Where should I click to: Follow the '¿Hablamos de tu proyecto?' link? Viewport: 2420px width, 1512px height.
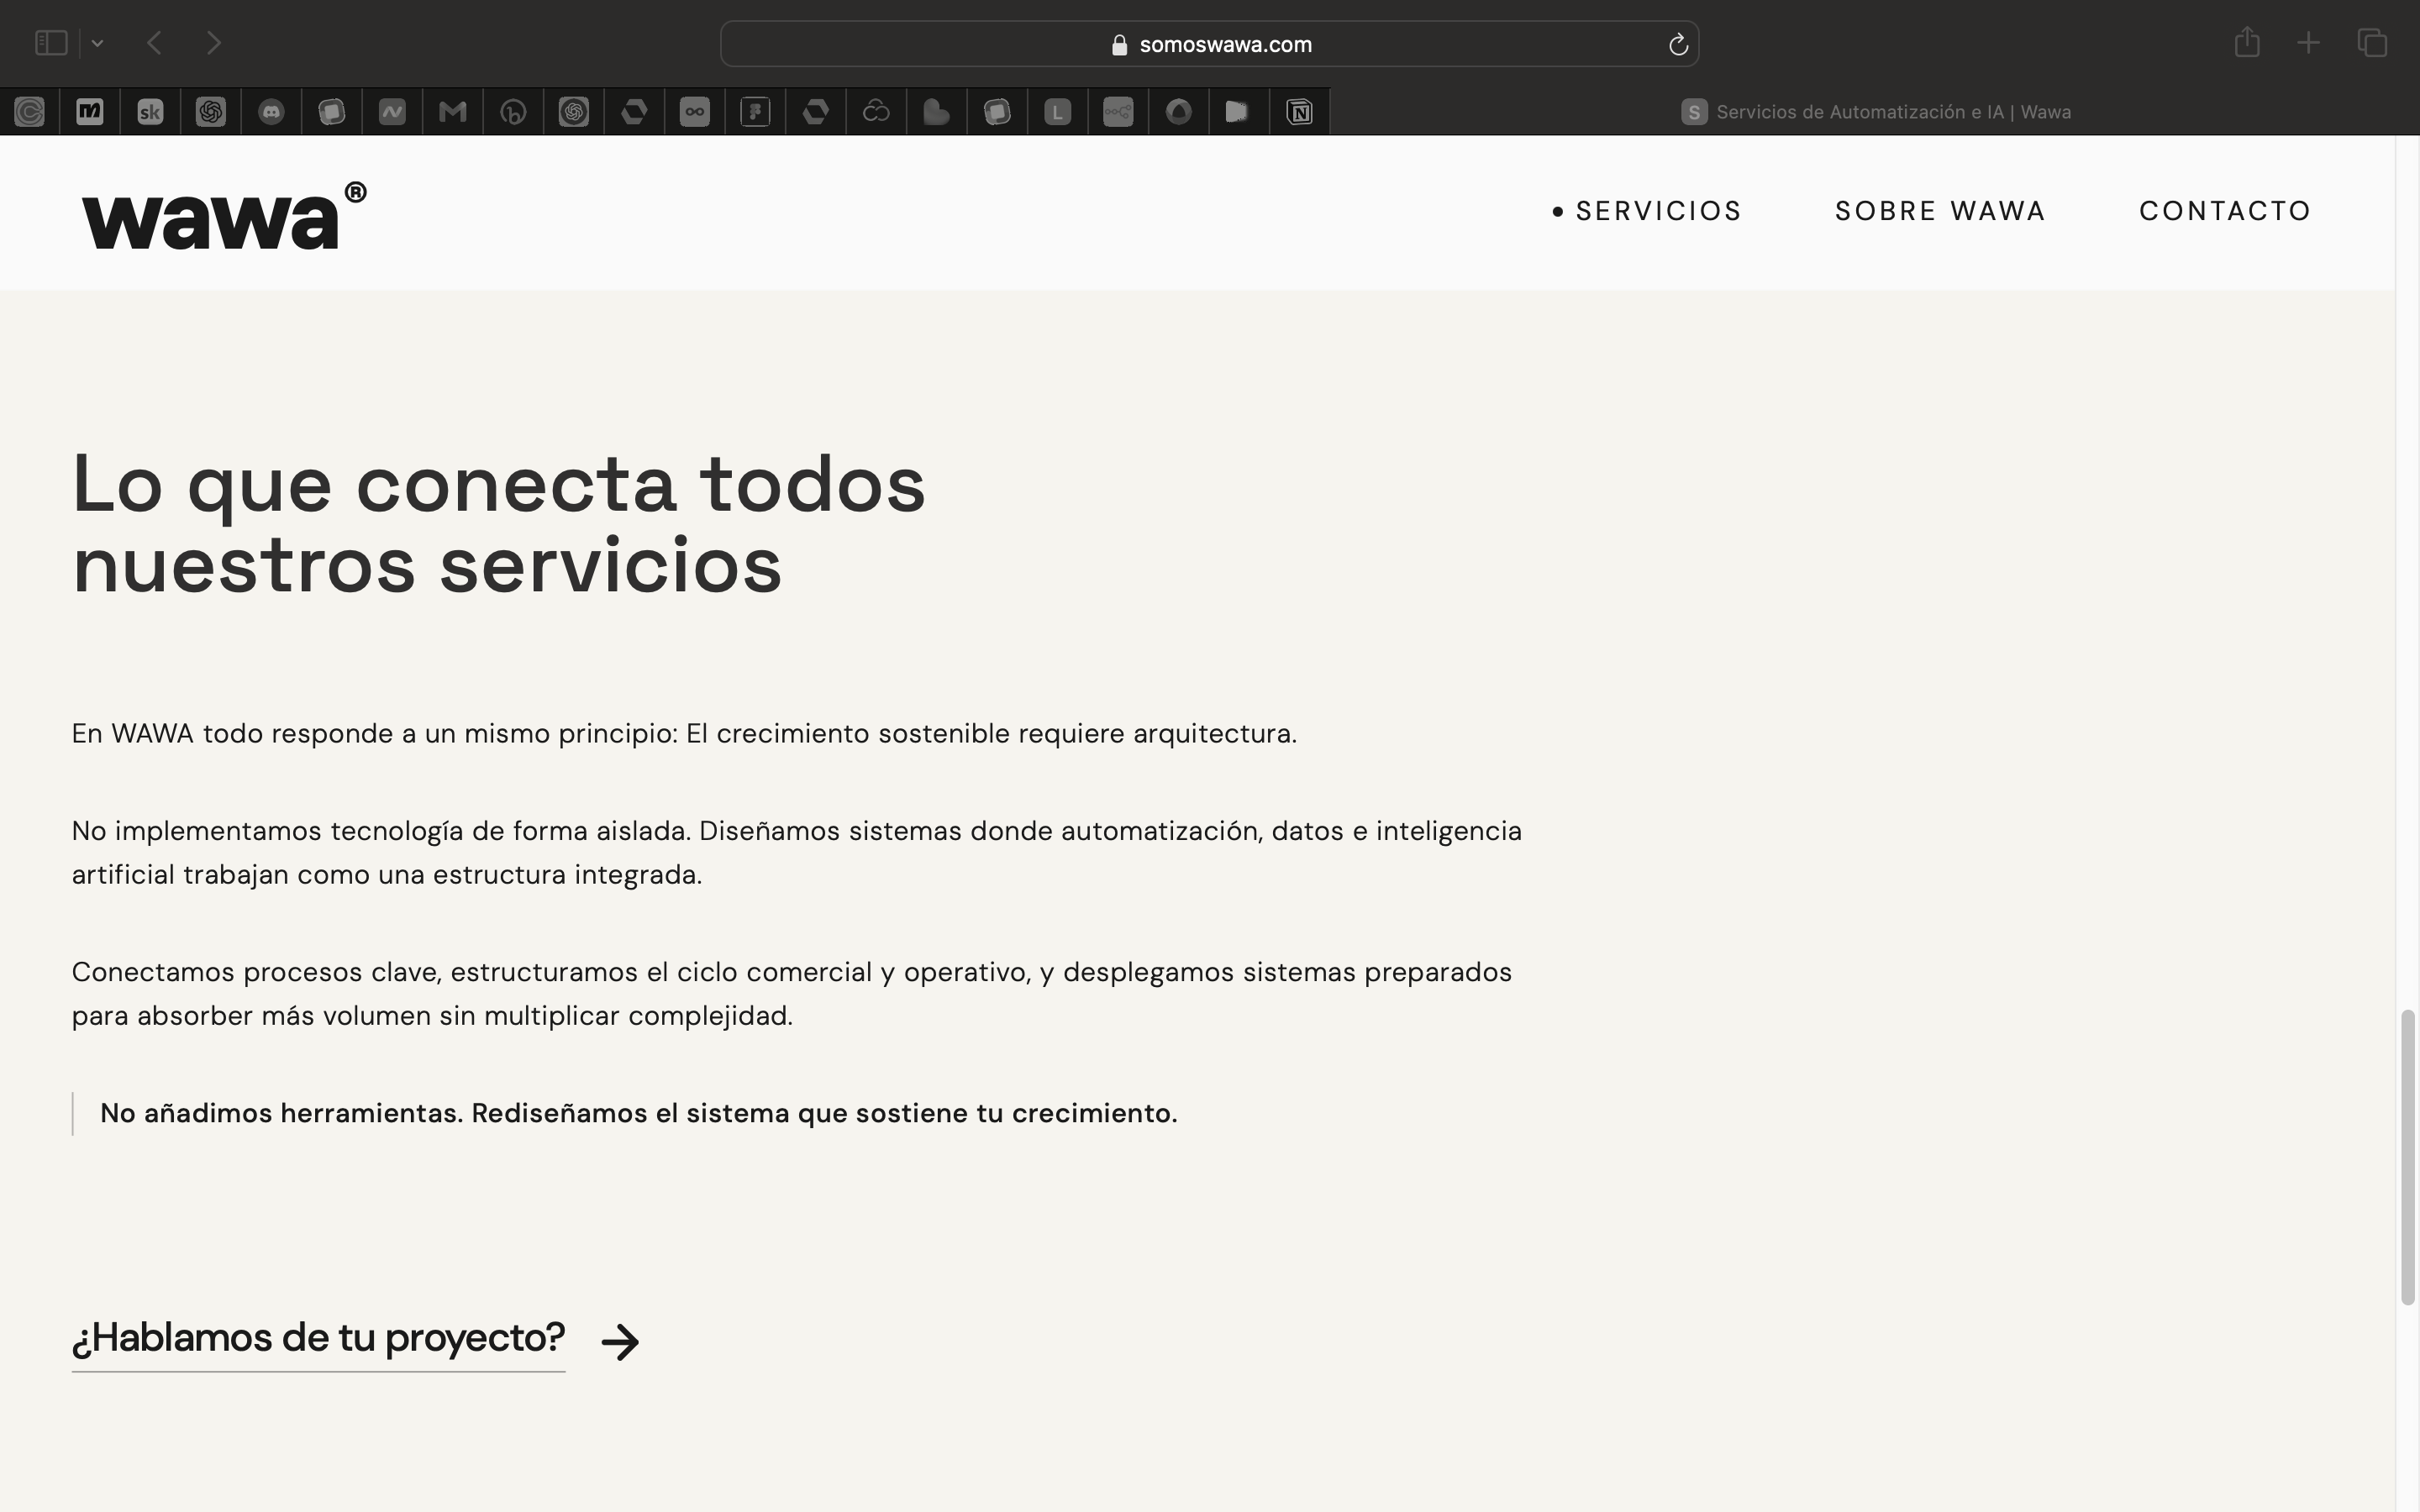[318, 1338]
